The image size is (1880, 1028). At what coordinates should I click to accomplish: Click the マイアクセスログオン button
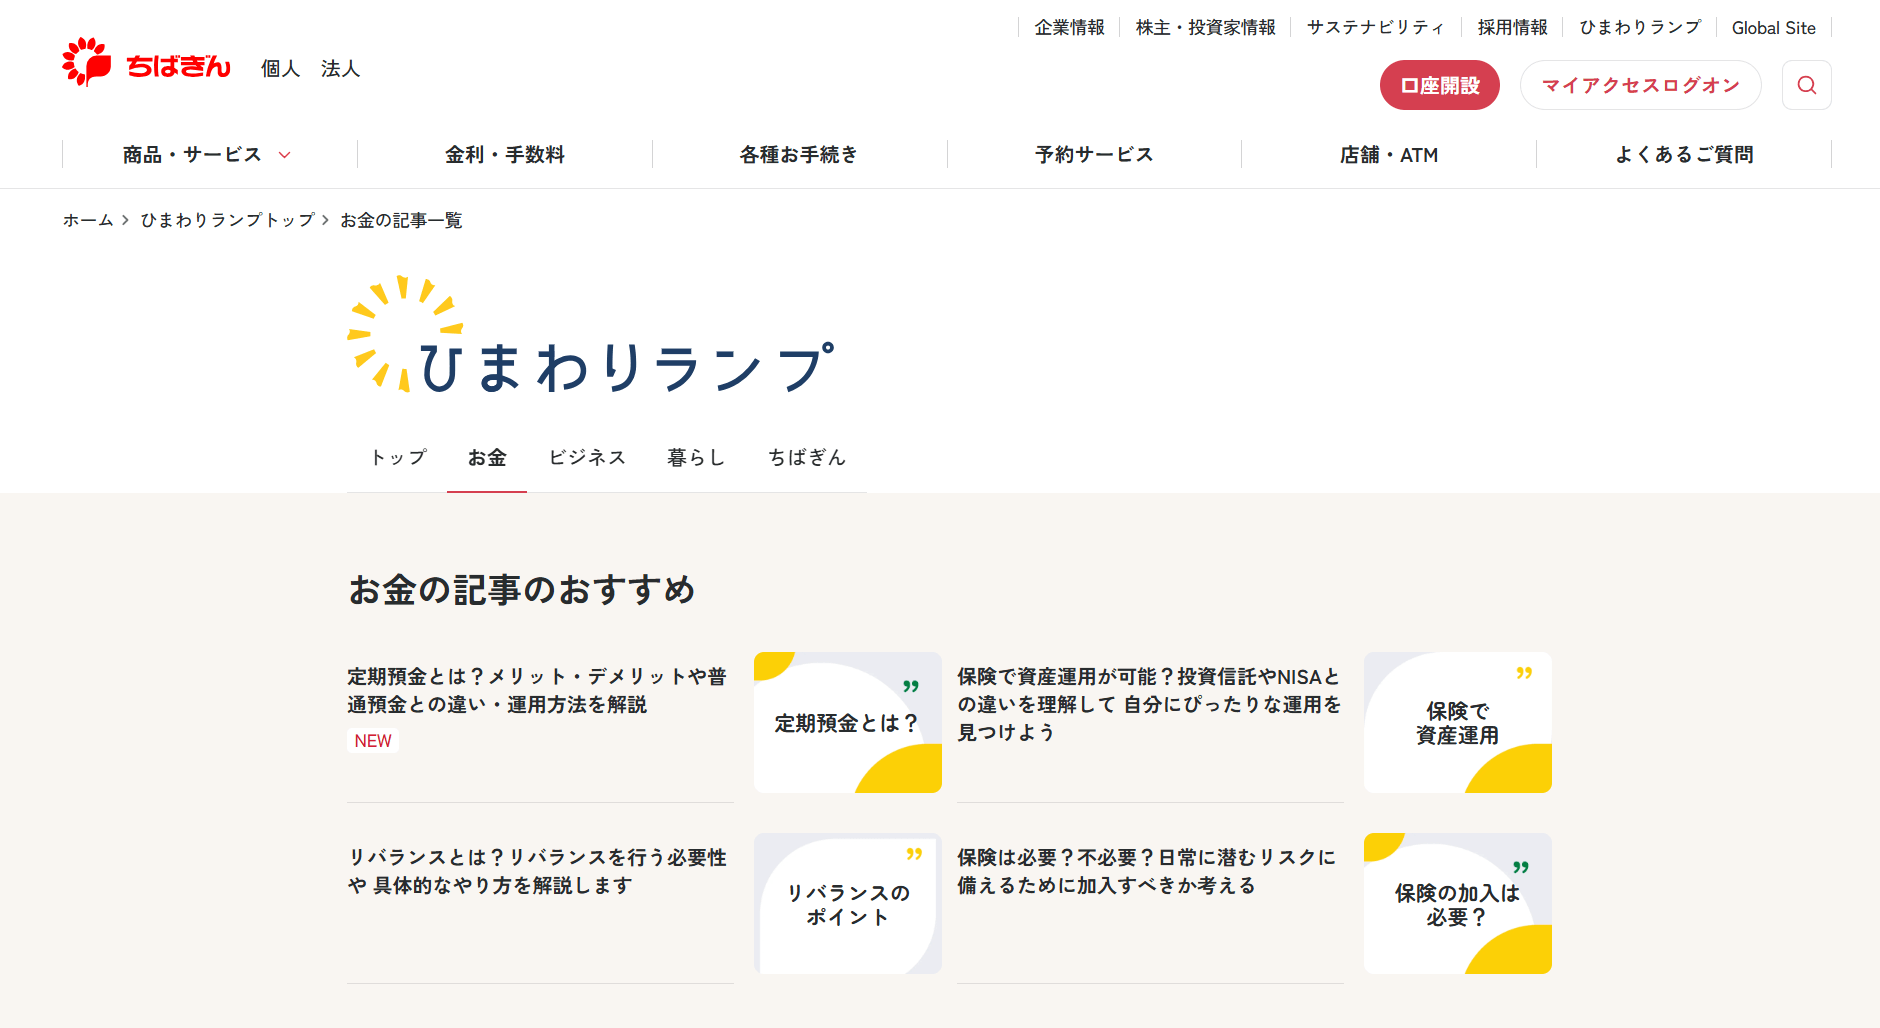[x=1640, y=85]
